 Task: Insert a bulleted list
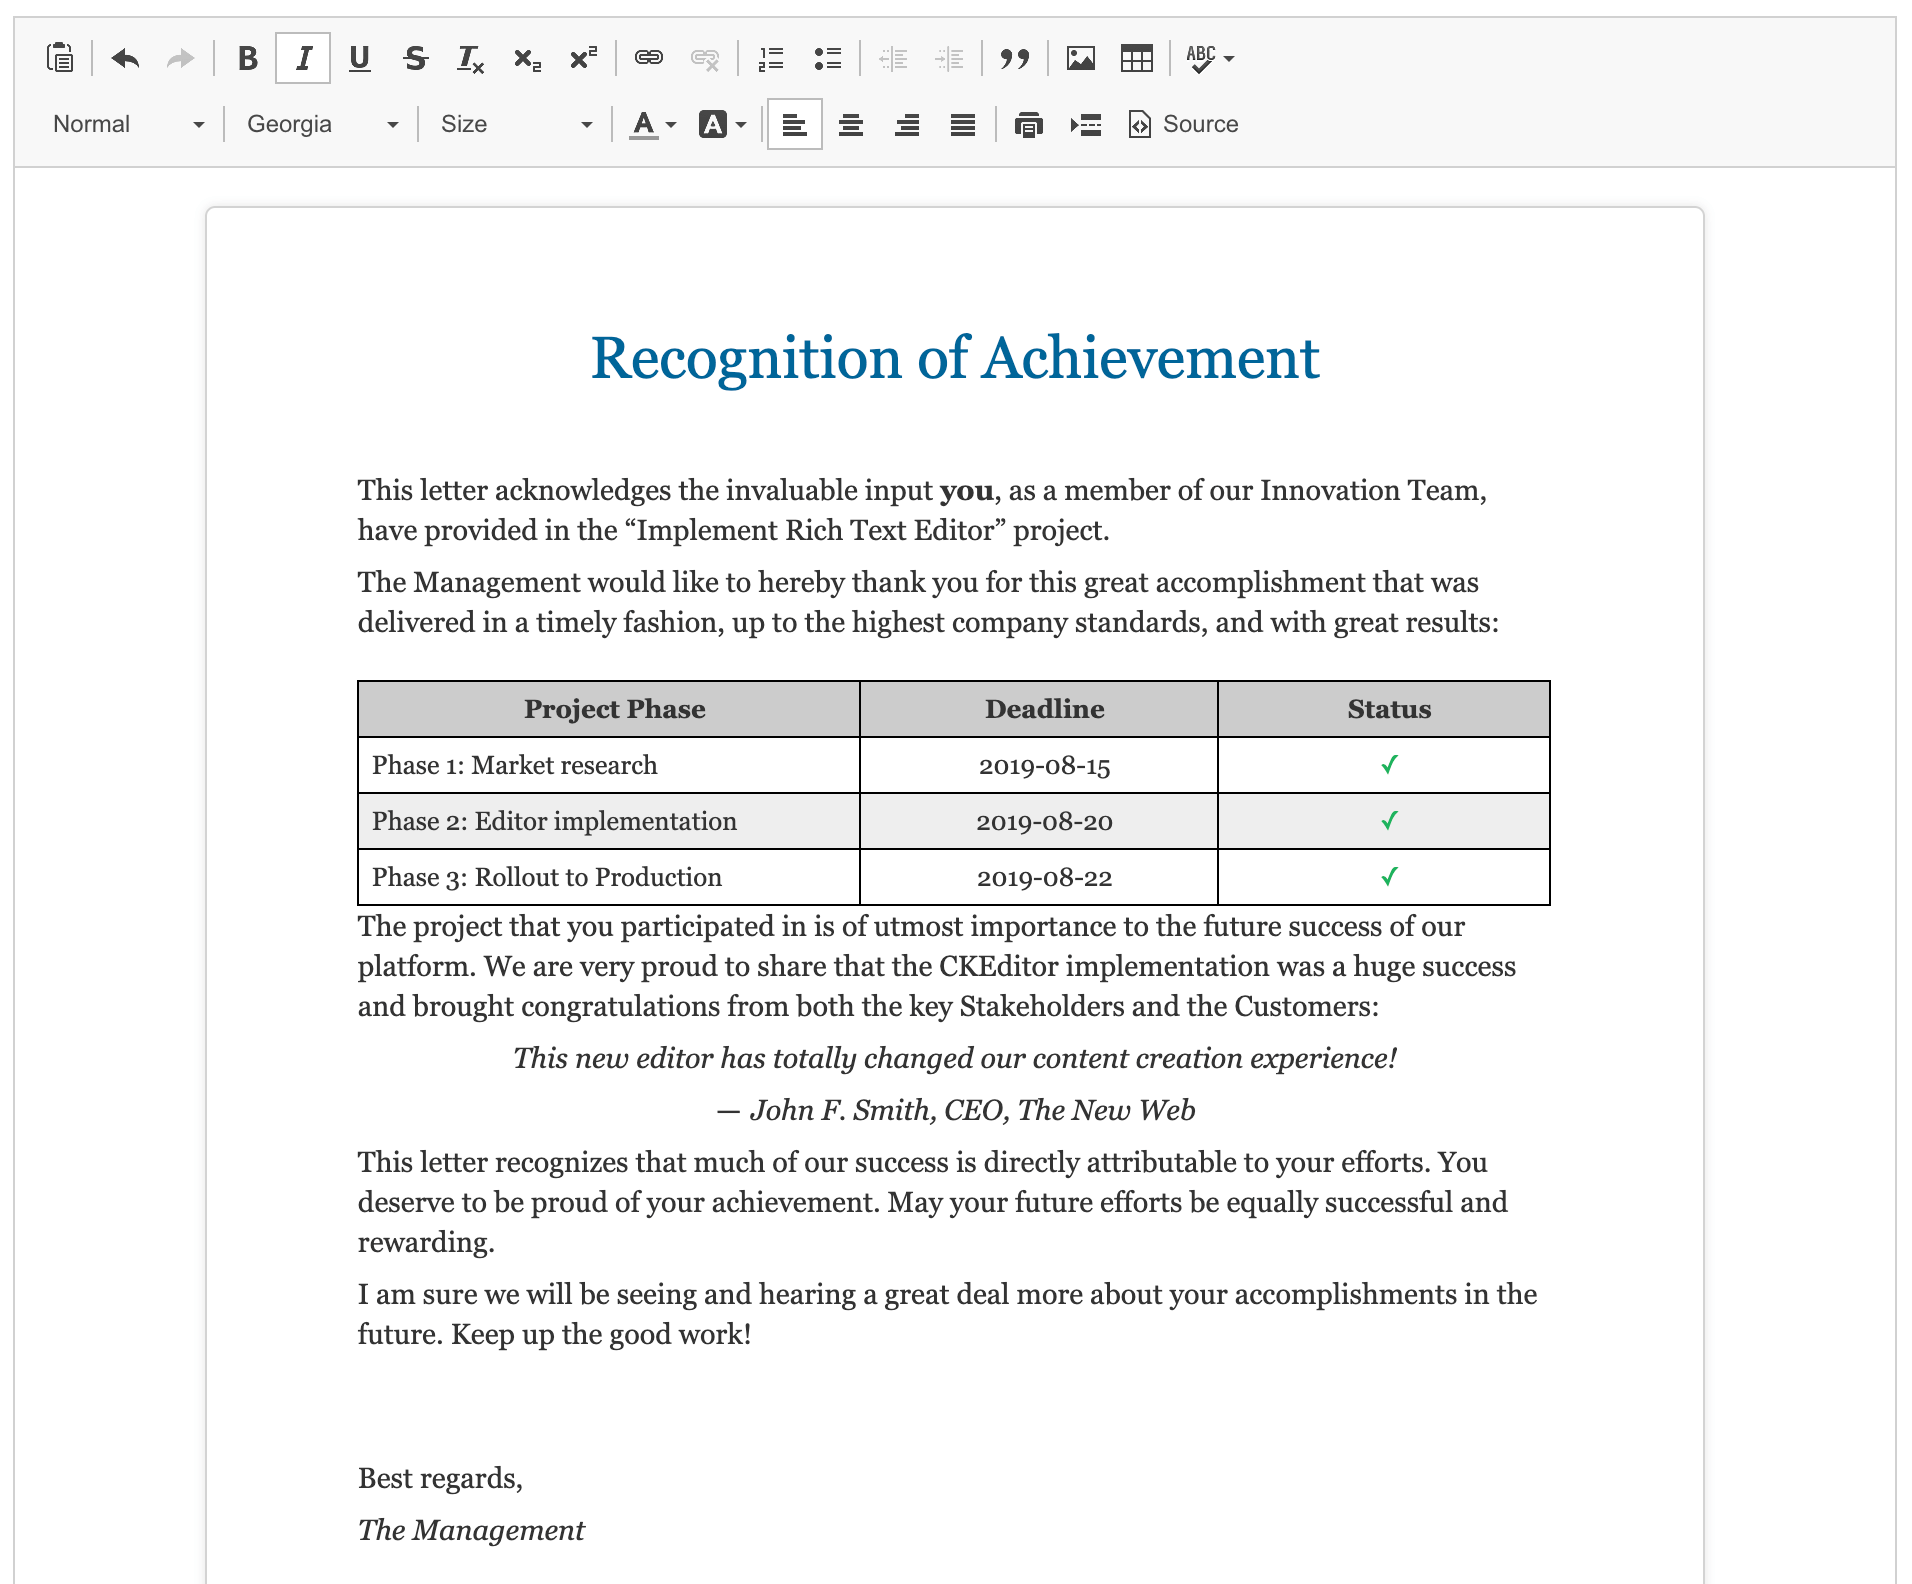827,58
